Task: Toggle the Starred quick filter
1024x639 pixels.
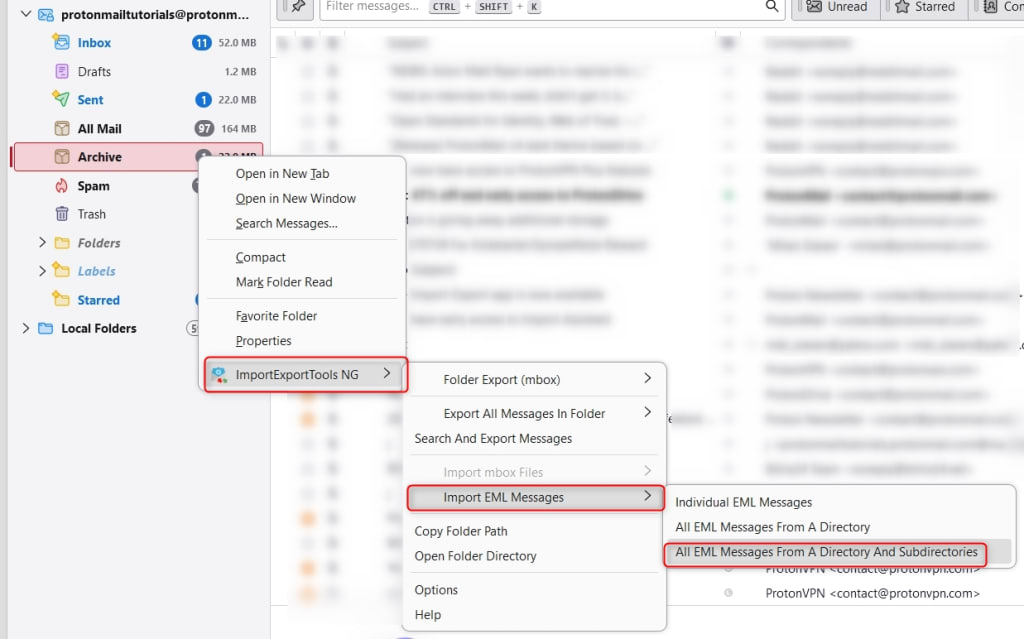Action: point(924,7)
